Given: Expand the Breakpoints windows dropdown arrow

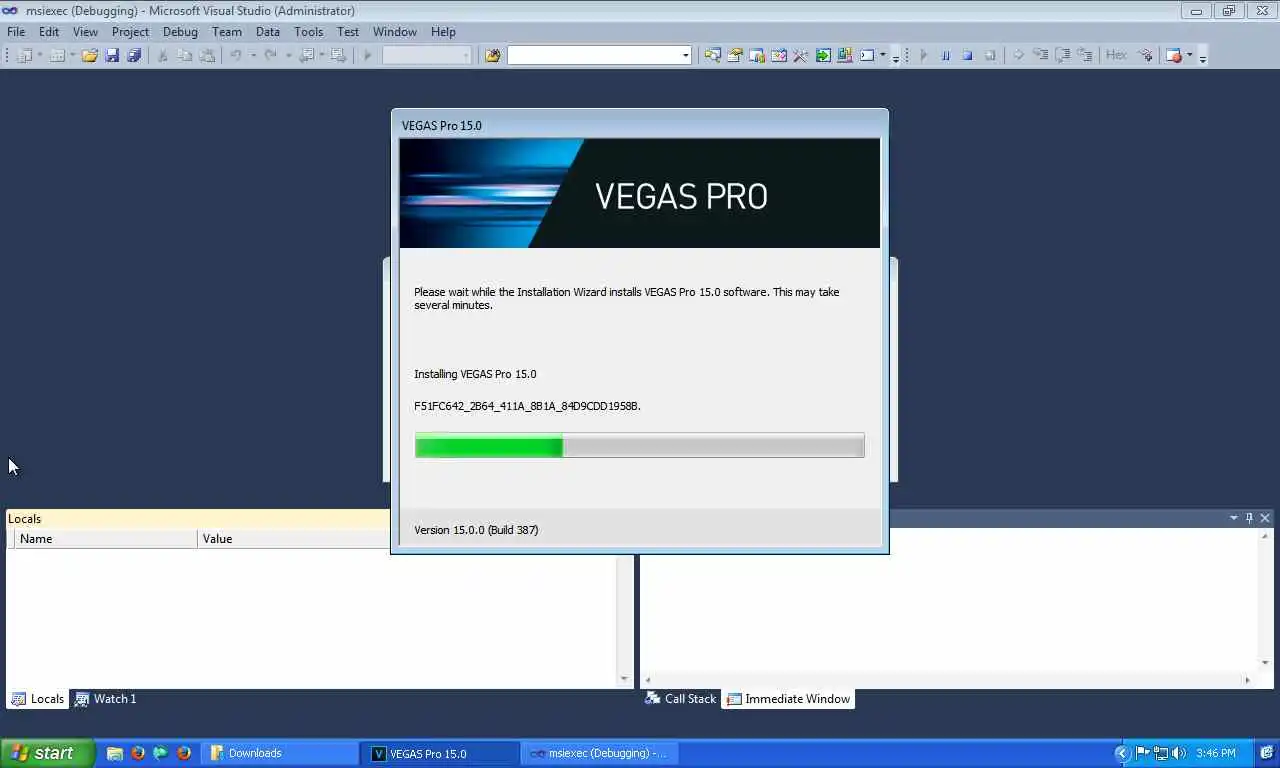Looking at the screenshot, I should point(1189,55).
